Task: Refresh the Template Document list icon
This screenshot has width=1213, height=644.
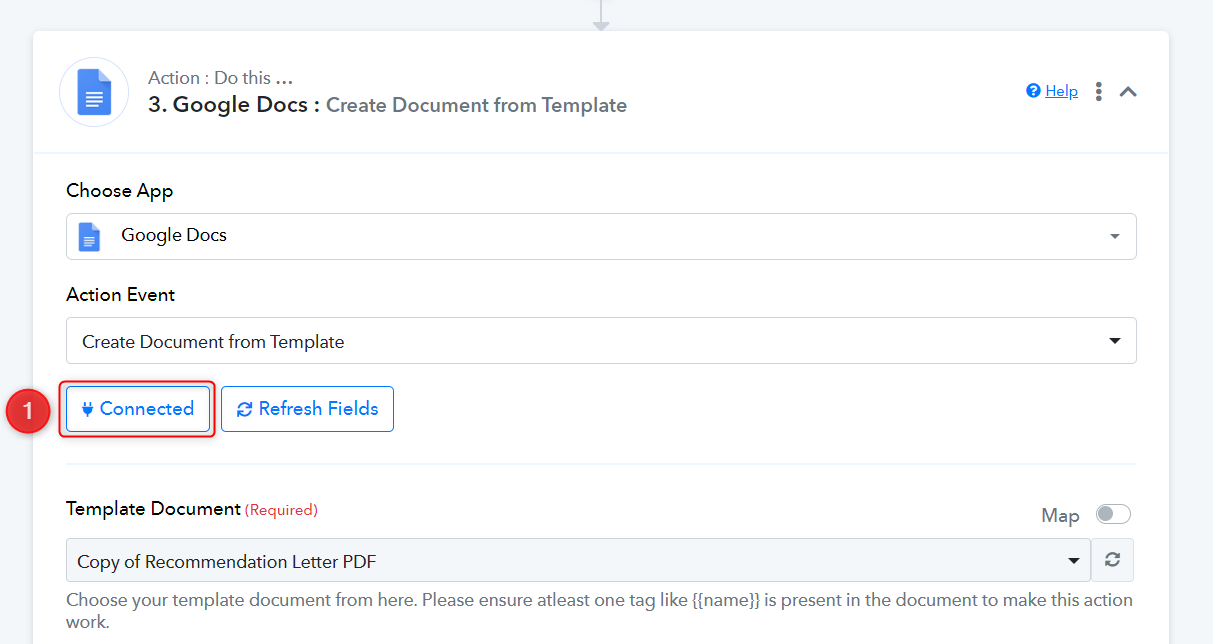Action: [1112, 560]
